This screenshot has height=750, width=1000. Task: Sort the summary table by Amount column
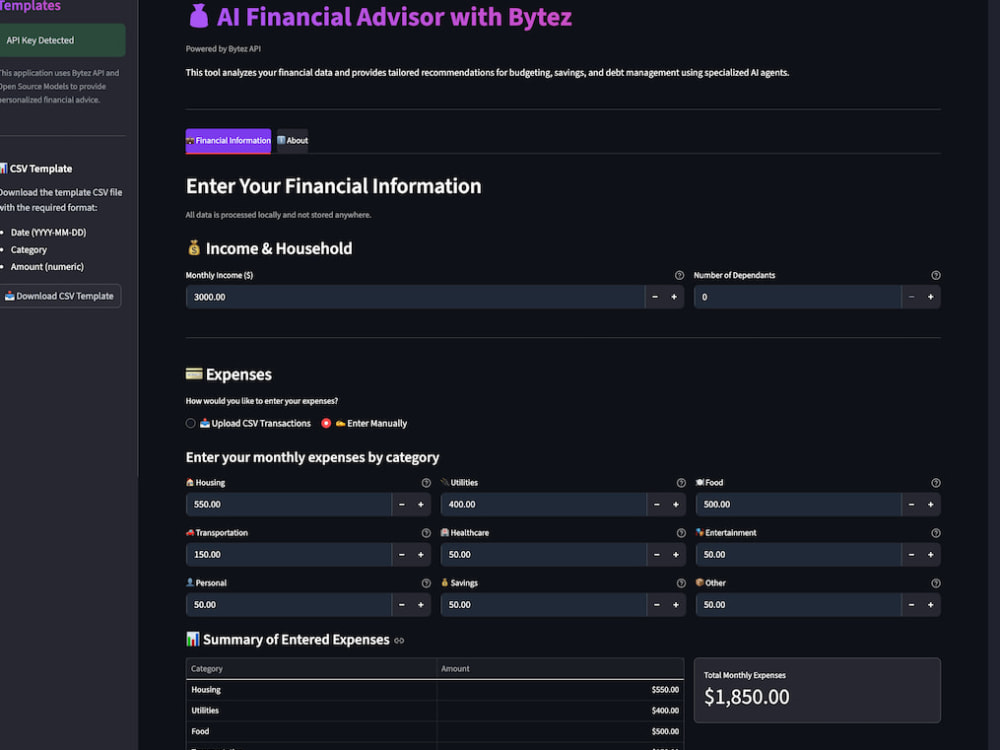pyautogui.click(x=560, y=668)
